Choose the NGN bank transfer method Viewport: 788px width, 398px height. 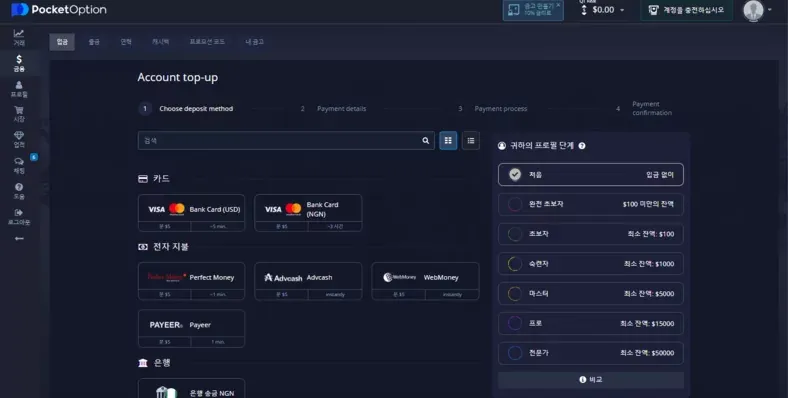[x=191, y=388]
